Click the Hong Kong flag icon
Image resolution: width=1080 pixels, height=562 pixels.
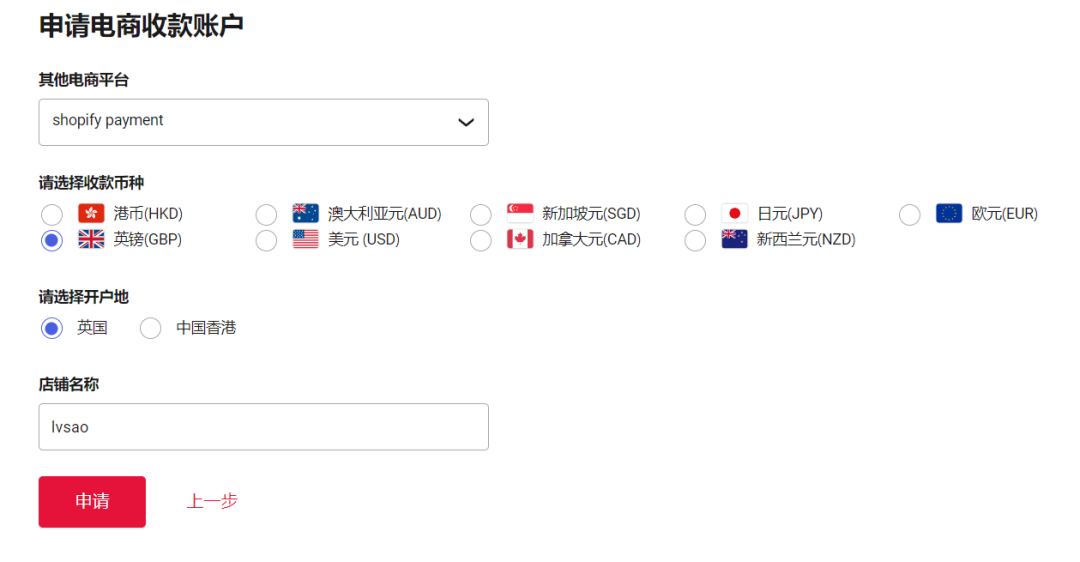[91, 214]
